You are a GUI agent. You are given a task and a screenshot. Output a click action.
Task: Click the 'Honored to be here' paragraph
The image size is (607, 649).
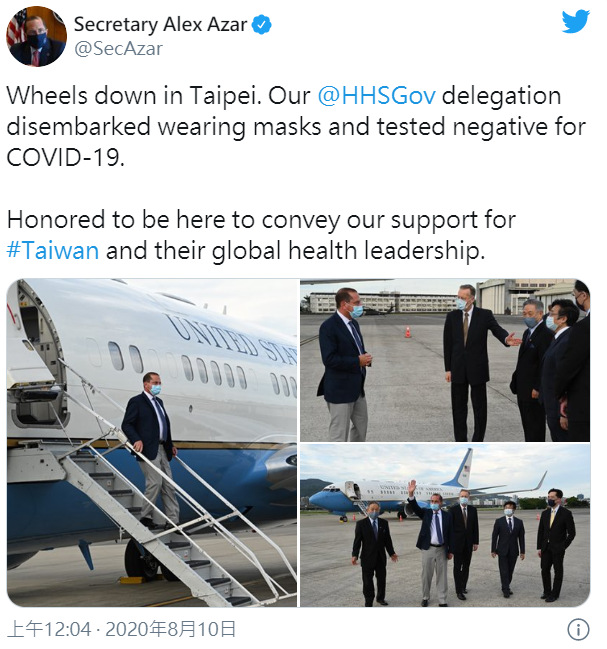coord(262,235)
